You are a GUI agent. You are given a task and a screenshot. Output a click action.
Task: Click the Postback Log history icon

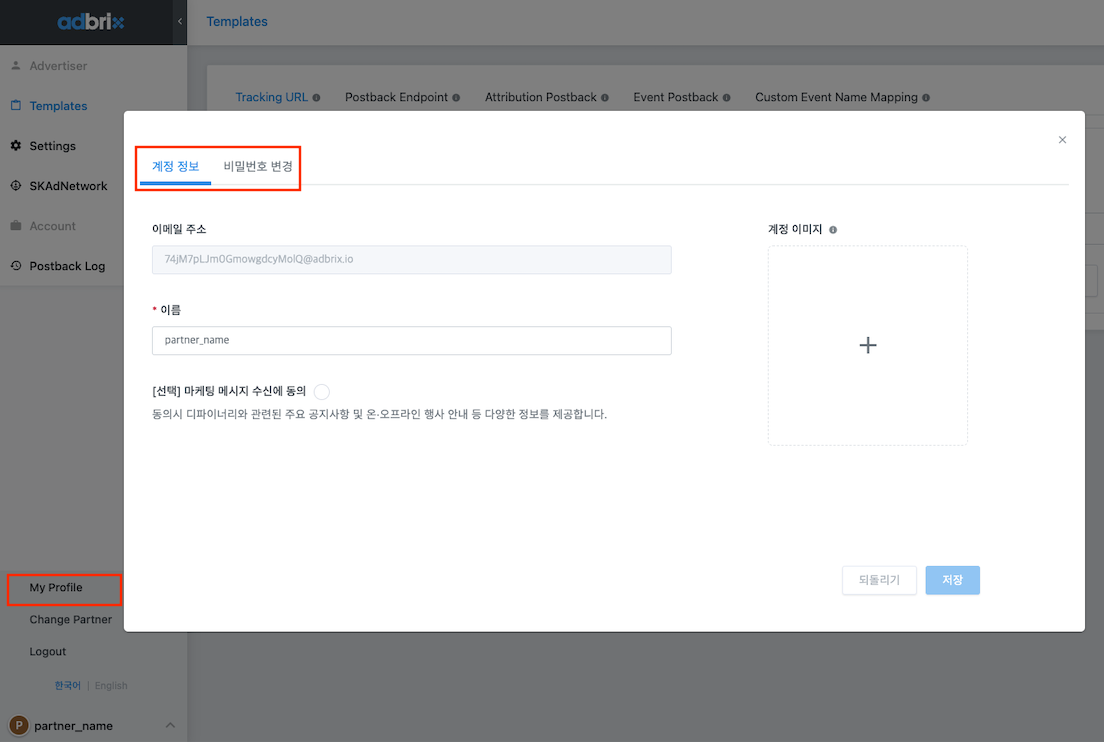16,266
